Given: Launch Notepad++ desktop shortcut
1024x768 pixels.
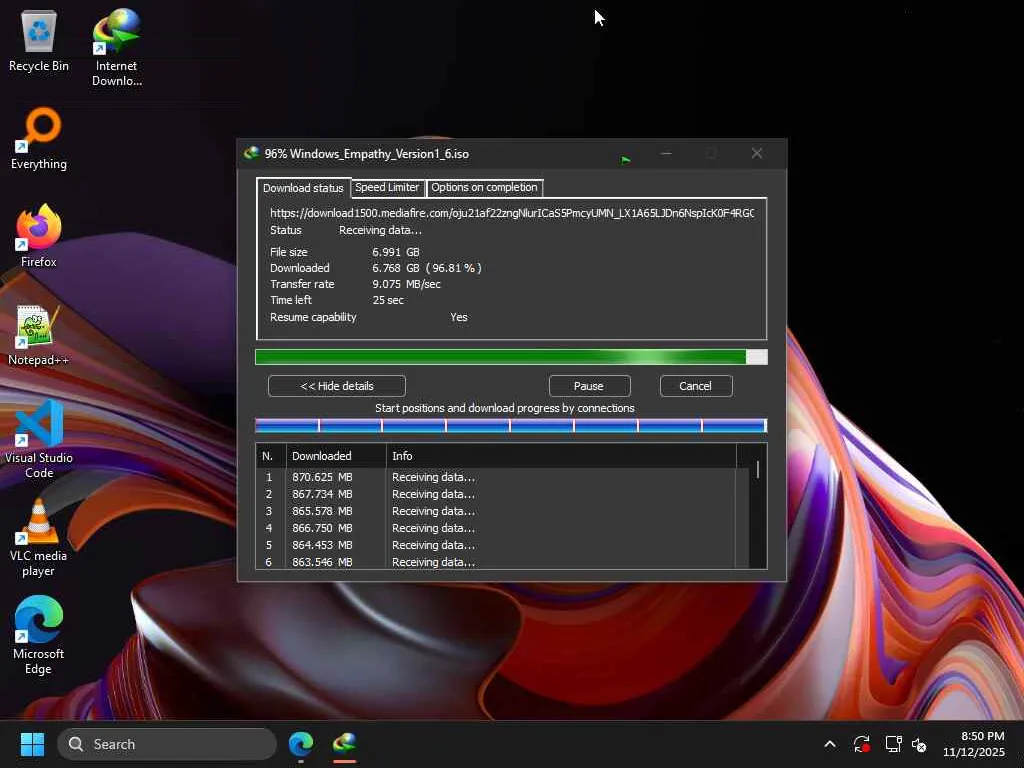Looking at the screenshot, I should [39, 328].
